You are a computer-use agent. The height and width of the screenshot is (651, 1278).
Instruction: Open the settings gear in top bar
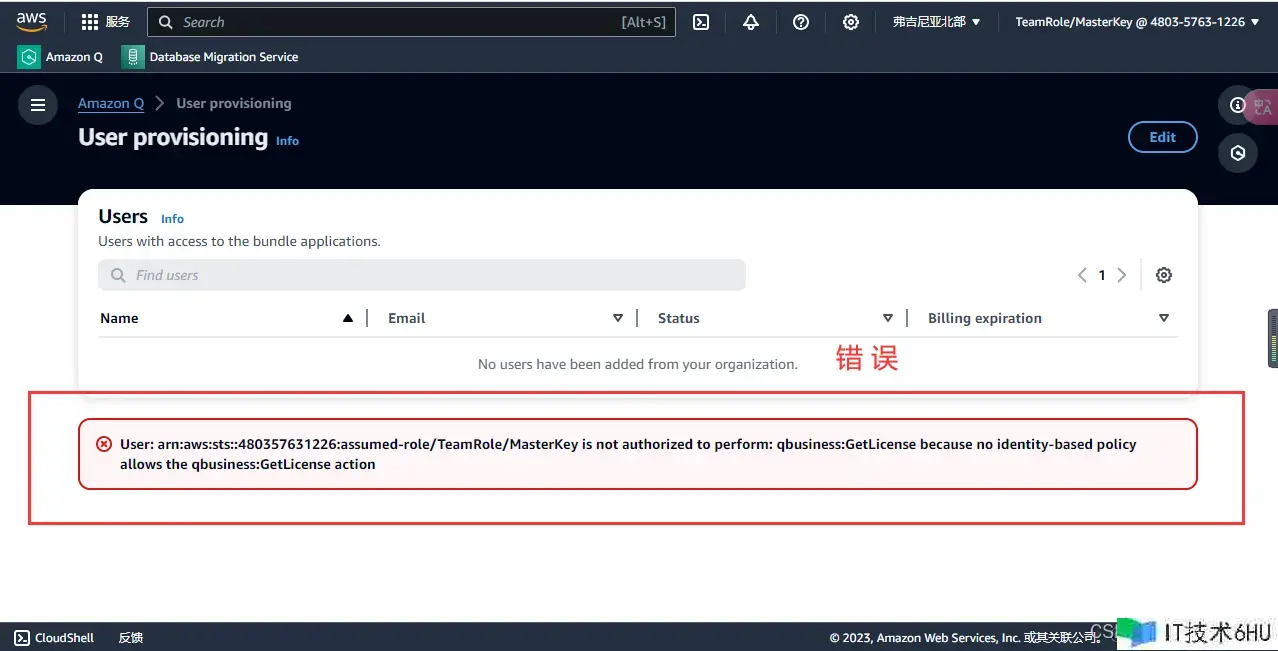[x=851, y=22]
